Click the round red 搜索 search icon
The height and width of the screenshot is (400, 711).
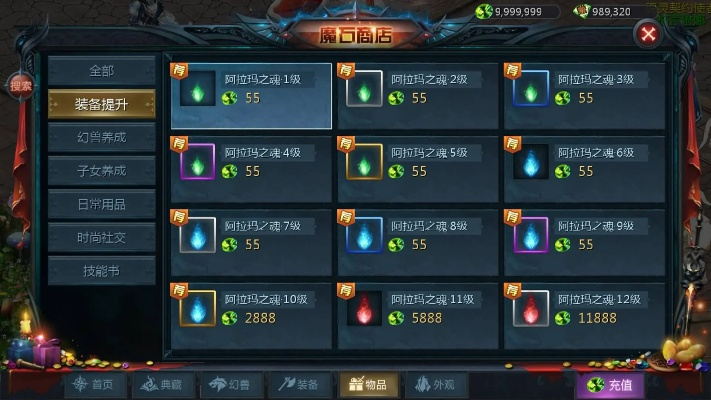point(21,86)
